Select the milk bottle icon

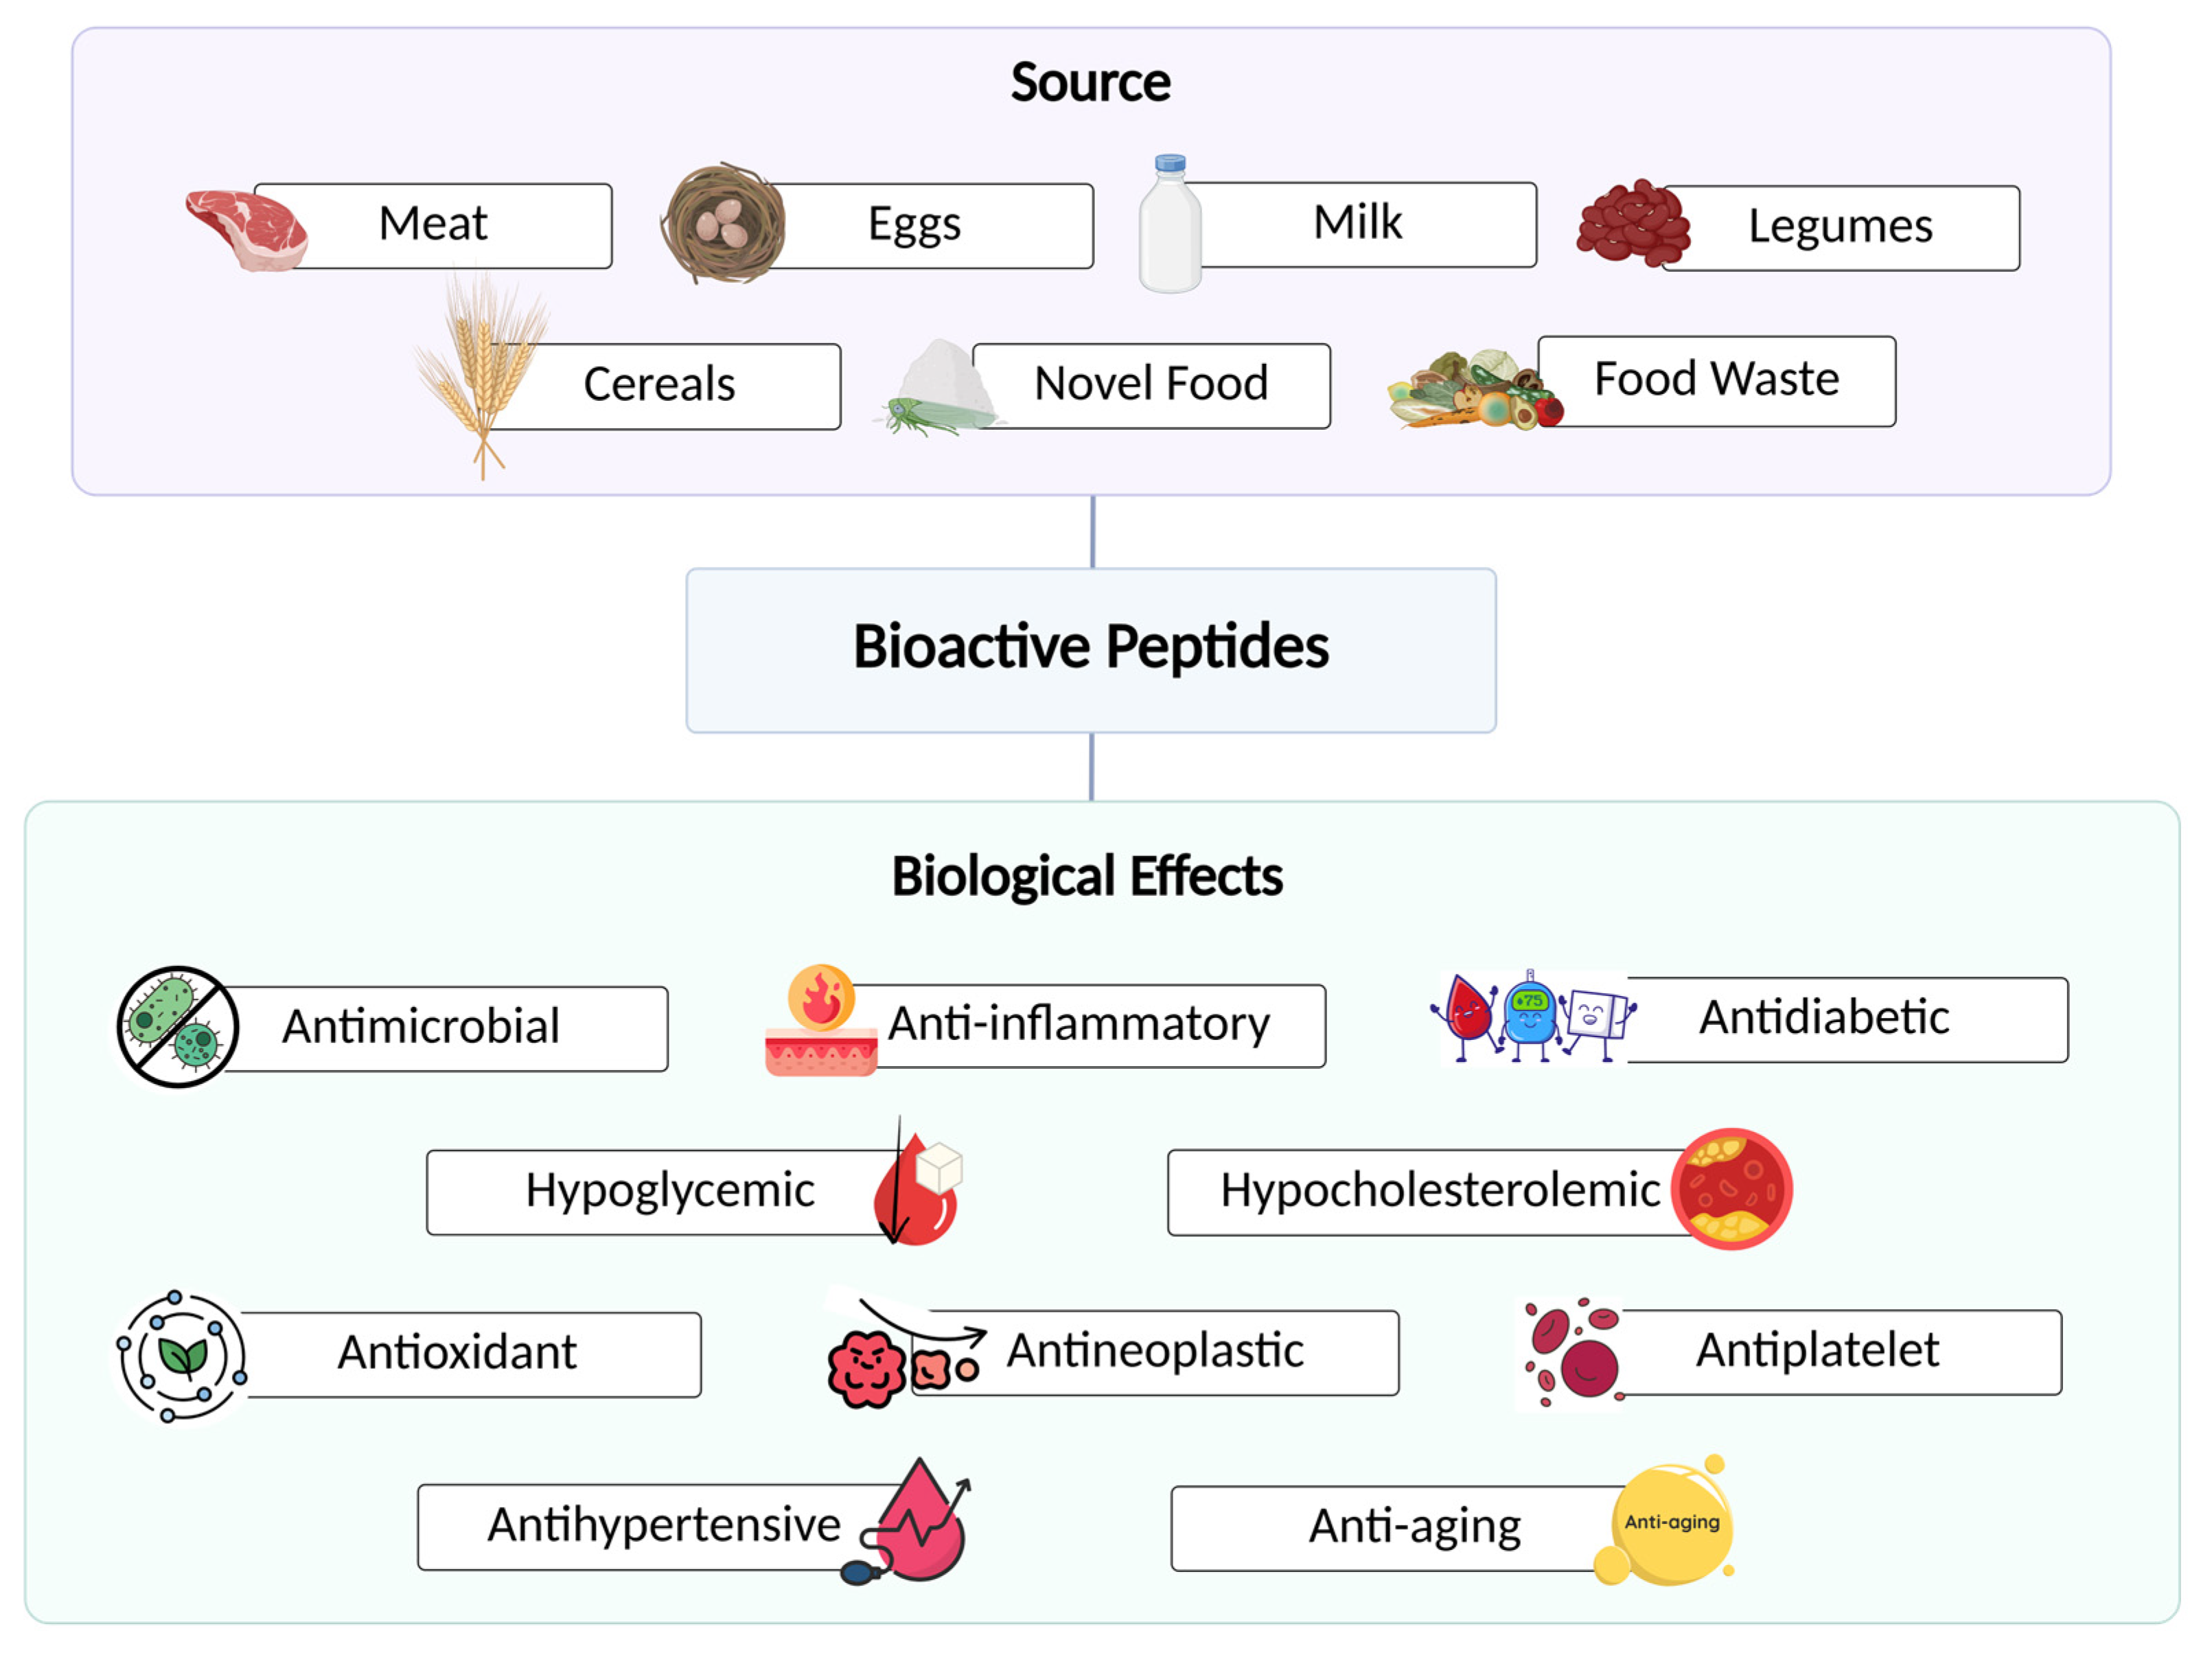coord(1169,226)
